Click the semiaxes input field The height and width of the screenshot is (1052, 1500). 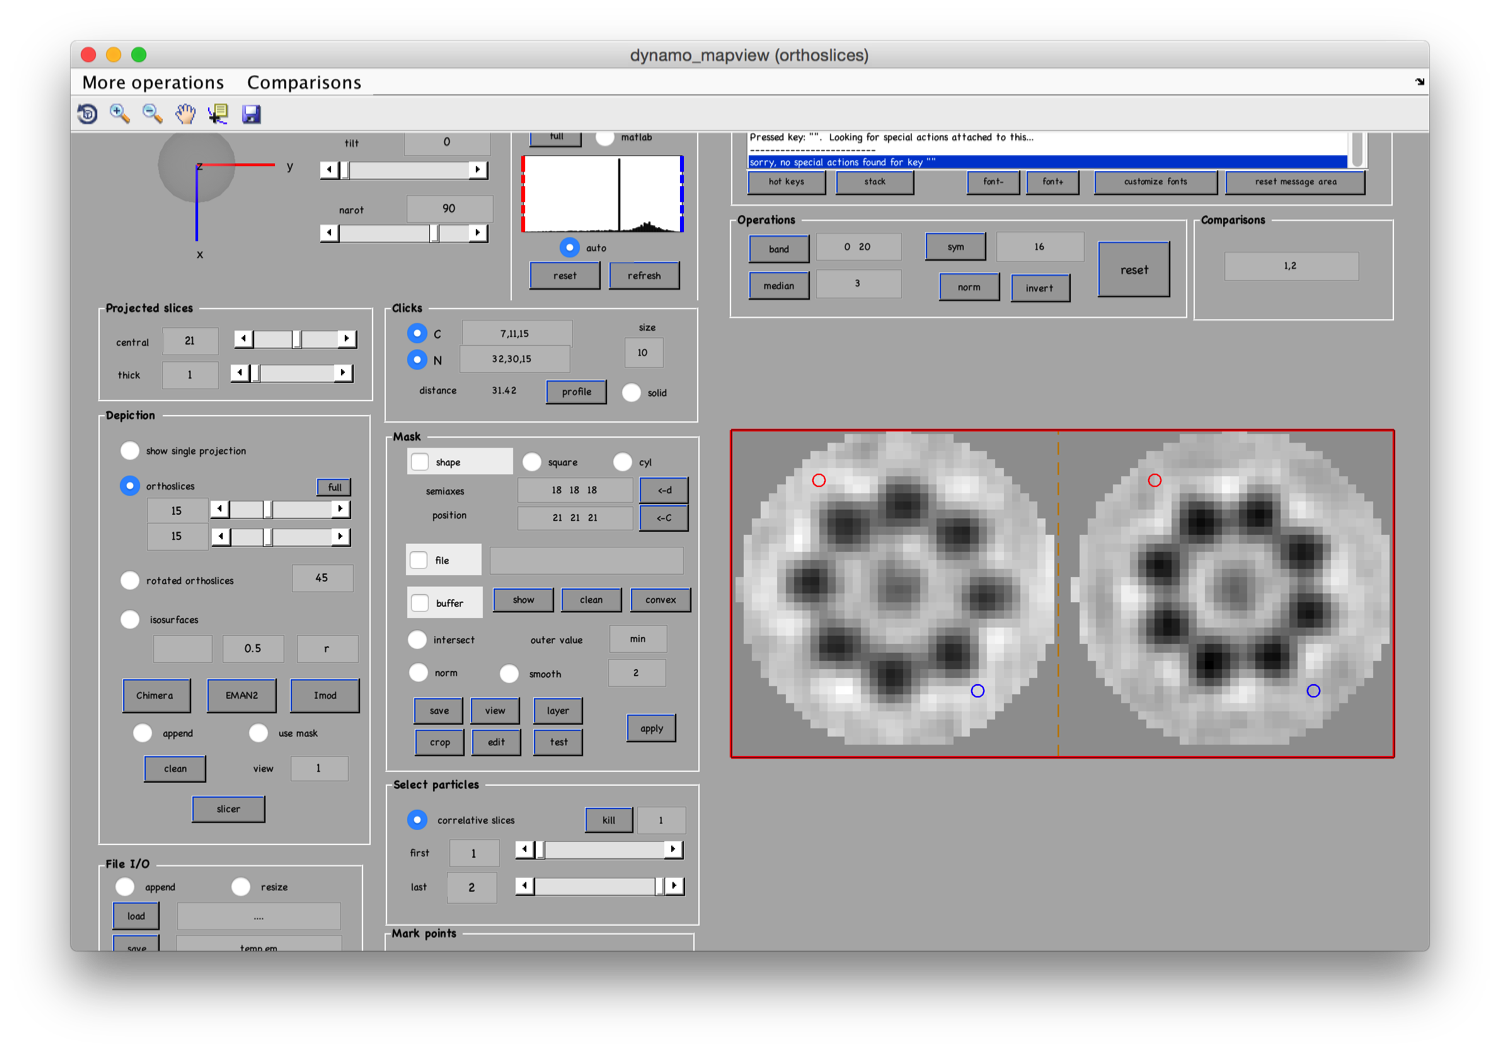(574, 490)
